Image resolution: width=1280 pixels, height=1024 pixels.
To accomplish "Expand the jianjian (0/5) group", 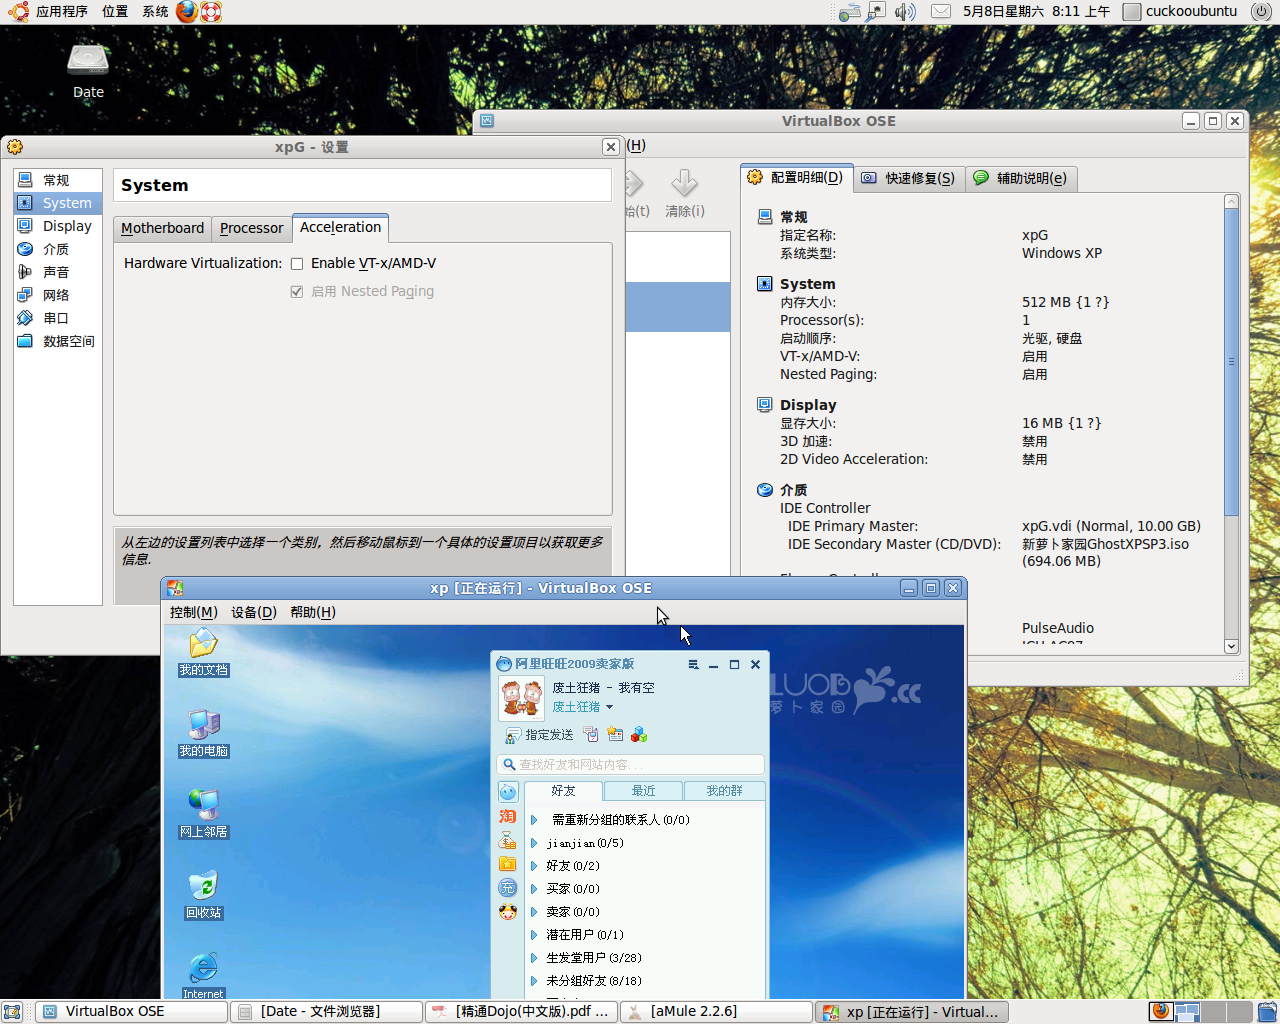I will click(534, 843).
